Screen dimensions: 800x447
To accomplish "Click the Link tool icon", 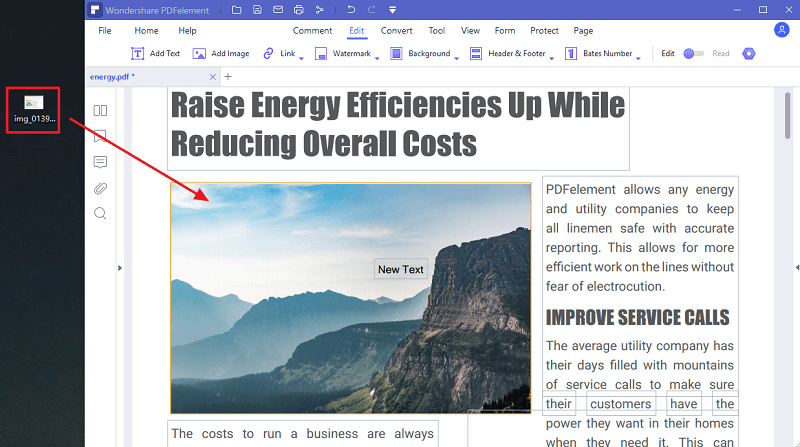I will click(268, 54).
